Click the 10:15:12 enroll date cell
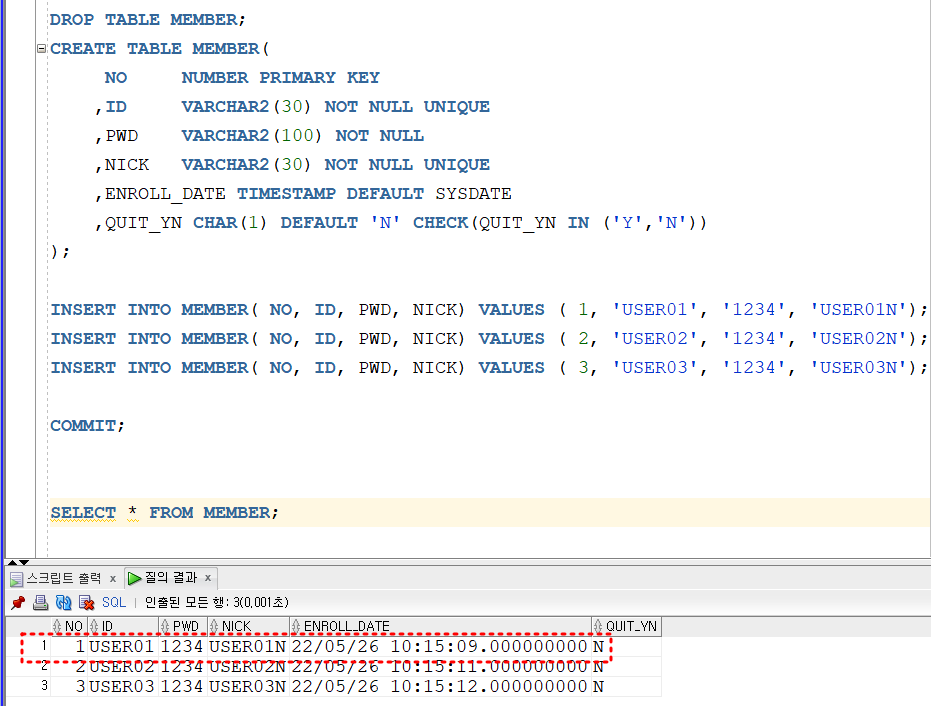 (x=439, y=686)
